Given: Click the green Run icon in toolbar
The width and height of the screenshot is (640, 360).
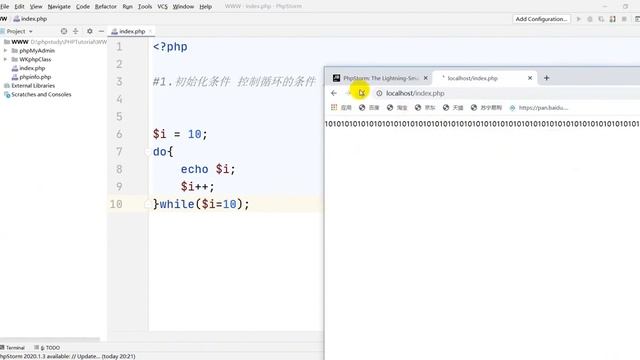Looking at the screenshot, I should [578, 19].
